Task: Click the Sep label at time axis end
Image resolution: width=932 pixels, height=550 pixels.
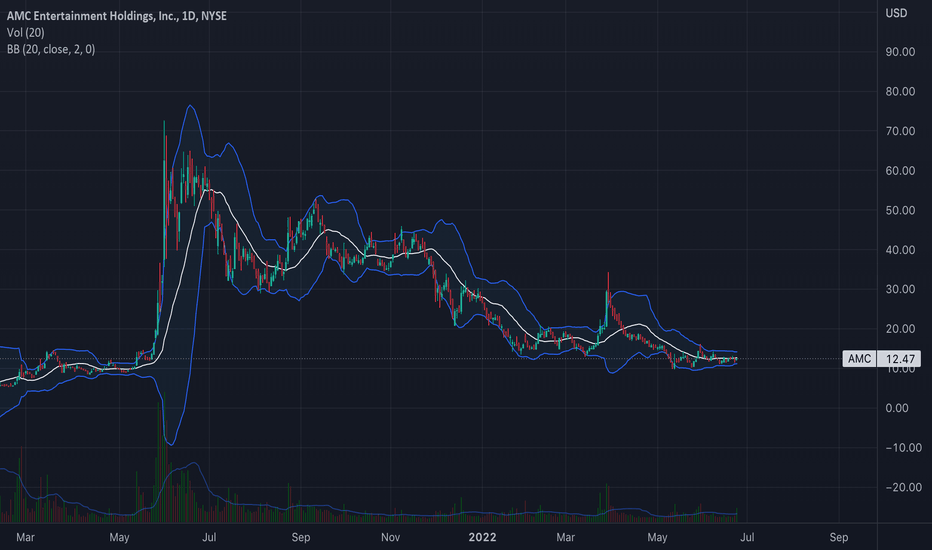Action: pos(839,538)
